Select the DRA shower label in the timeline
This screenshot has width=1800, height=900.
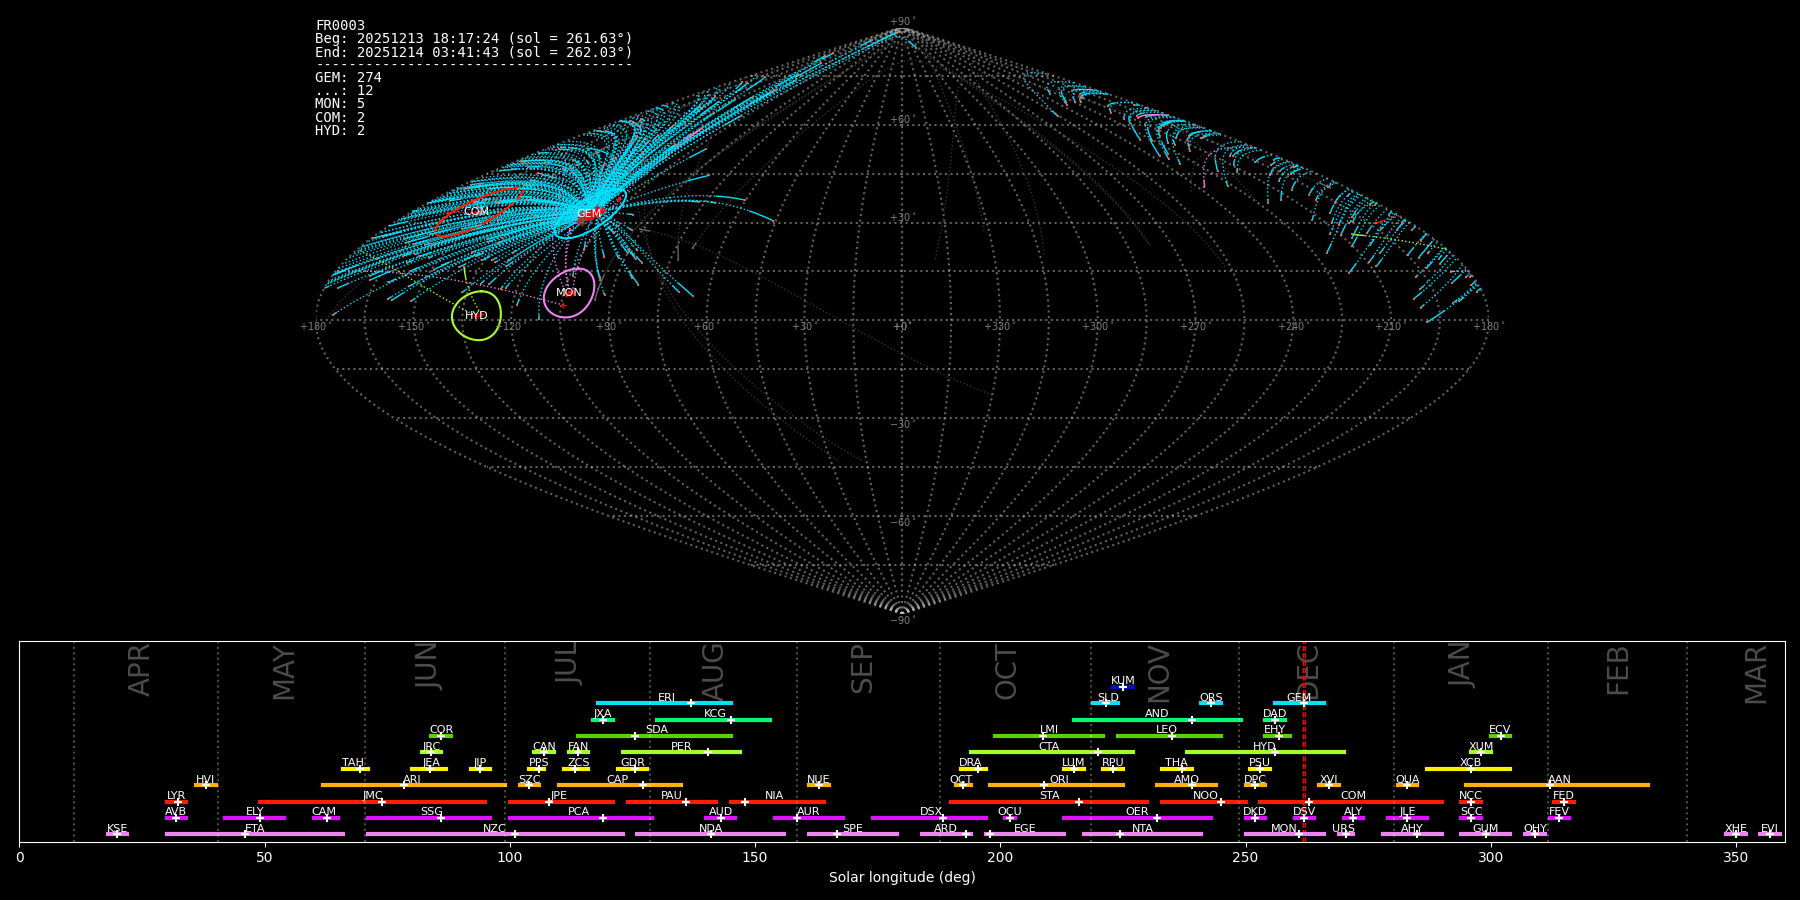coord(970,763)
